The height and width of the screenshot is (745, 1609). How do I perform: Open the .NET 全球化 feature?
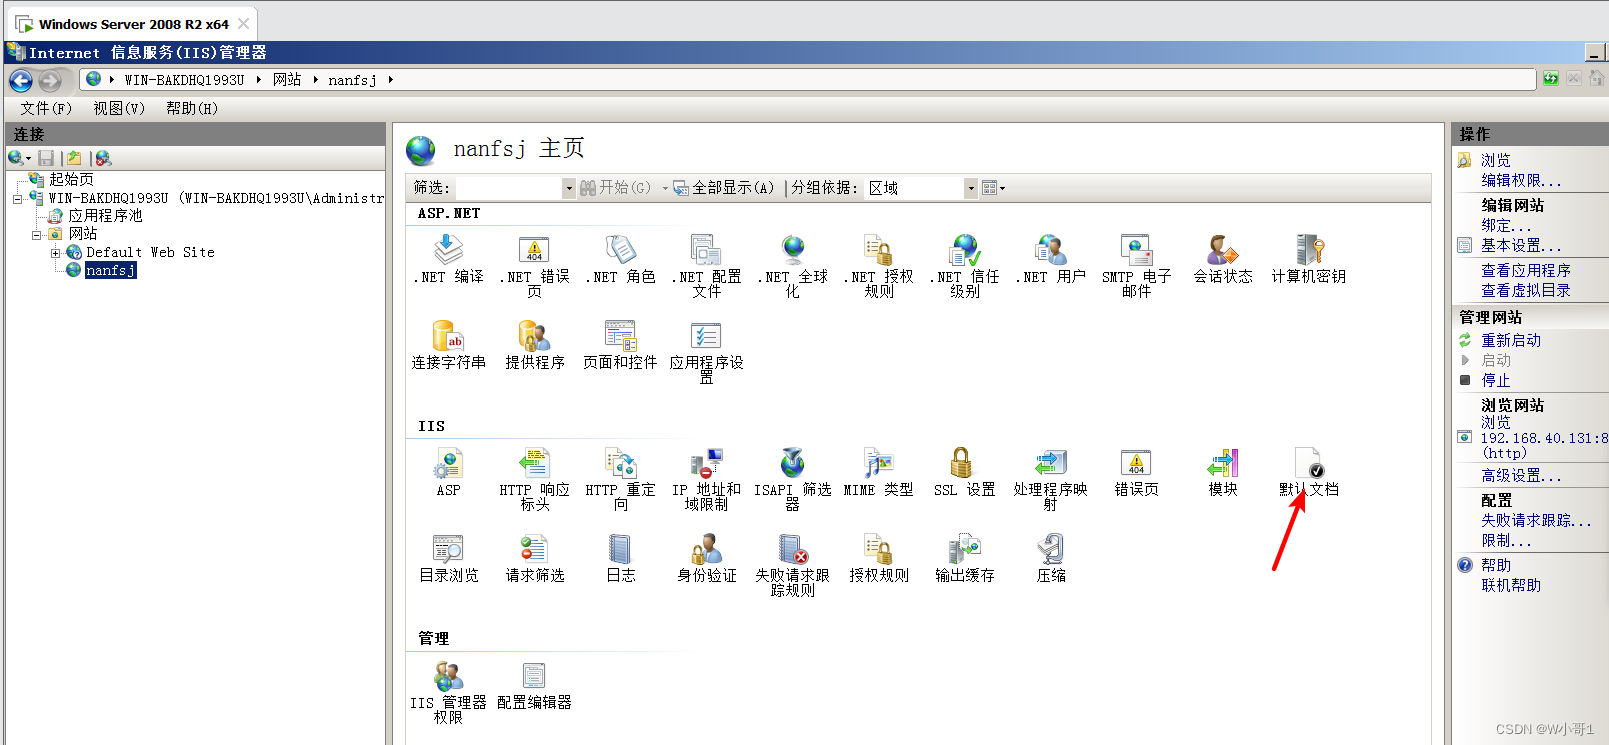792,266
